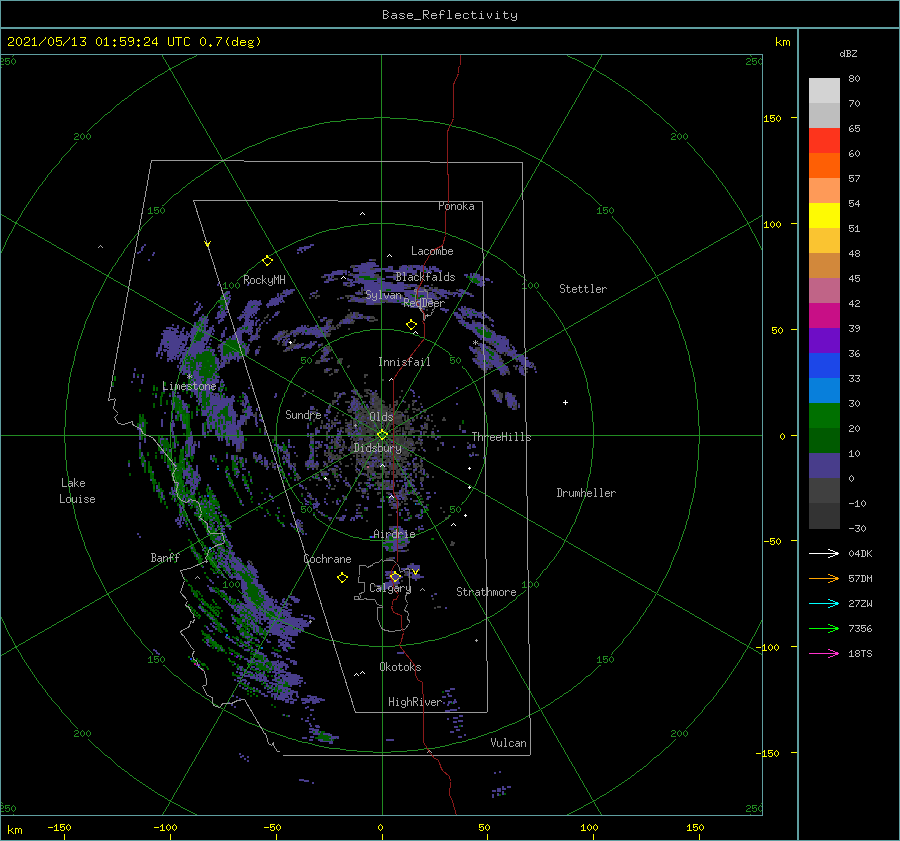Pick the purple 39–36 dBZ swatch
The image size is (900, 841).
coord(824,341)
